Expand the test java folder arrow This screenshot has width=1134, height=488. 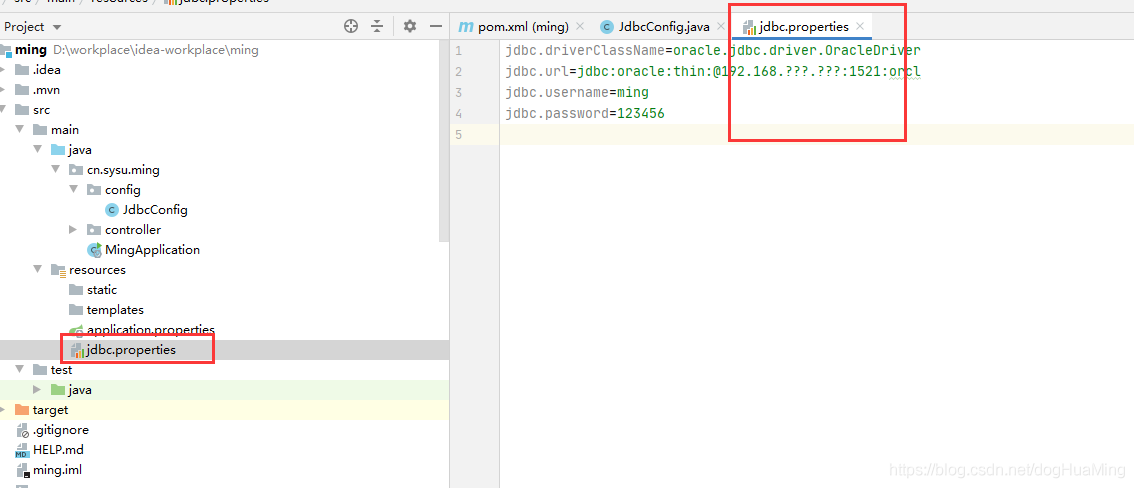click(38, 390)
